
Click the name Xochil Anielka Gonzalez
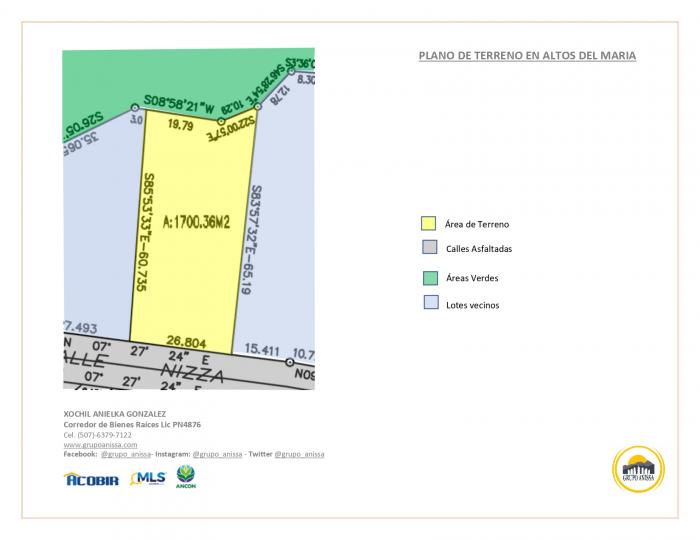pos(113,414)
